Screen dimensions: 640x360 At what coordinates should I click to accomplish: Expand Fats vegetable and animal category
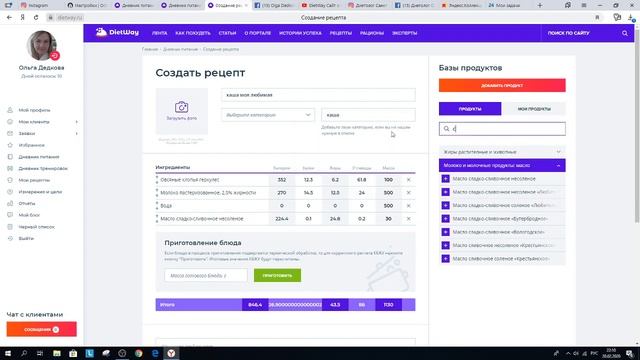coord(502,152)
